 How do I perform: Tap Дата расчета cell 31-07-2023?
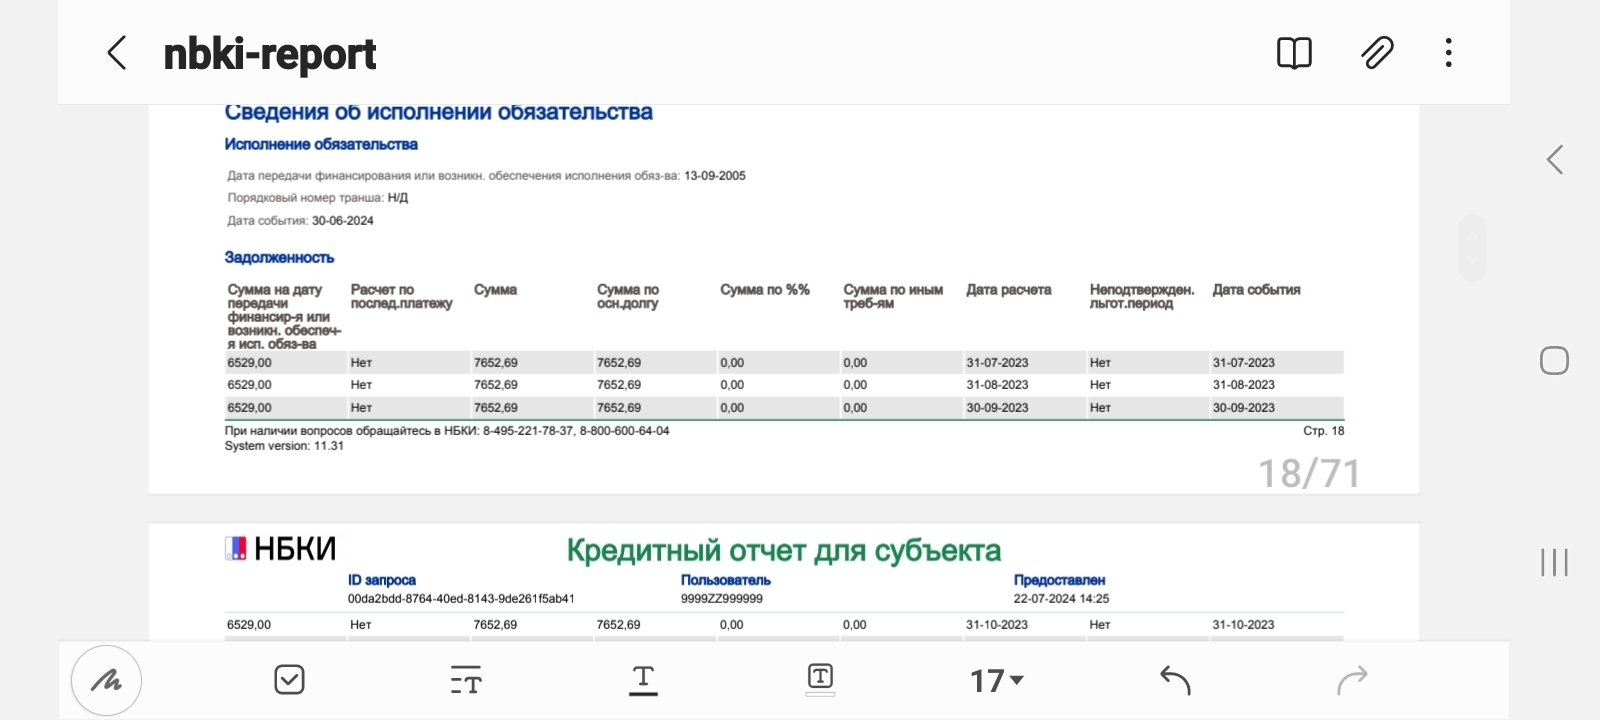997,363
